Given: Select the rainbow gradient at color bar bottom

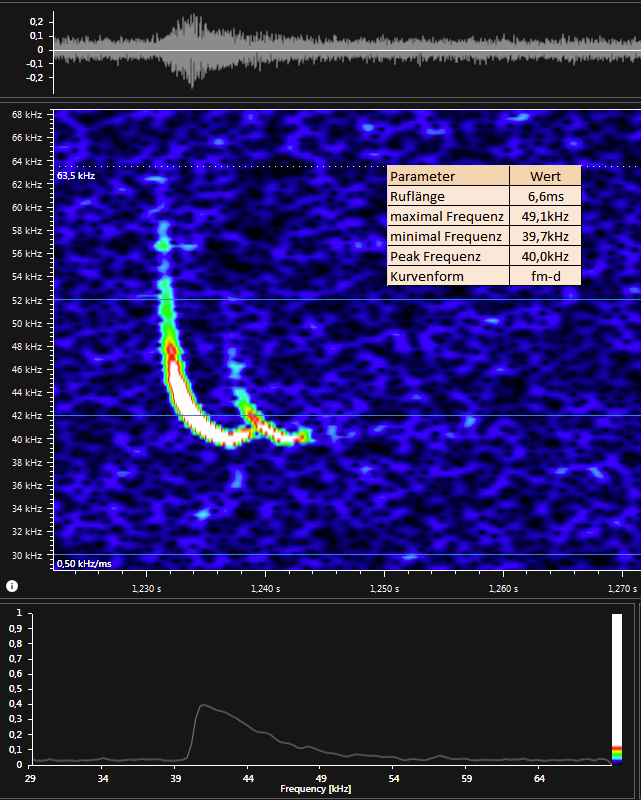Looking at the screenshot, I should coord(617,753).
